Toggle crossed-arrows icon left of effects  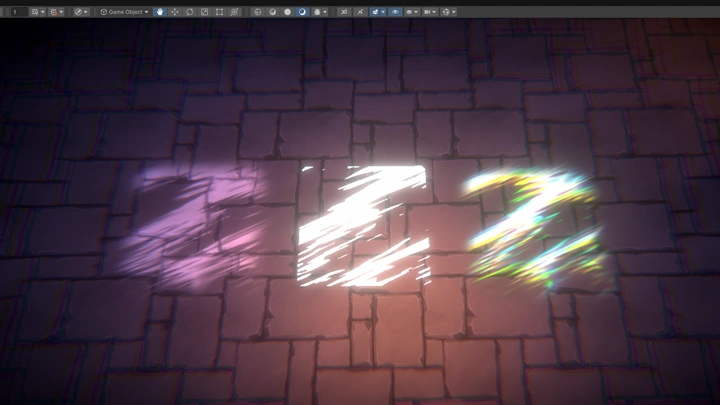point(360,12)
